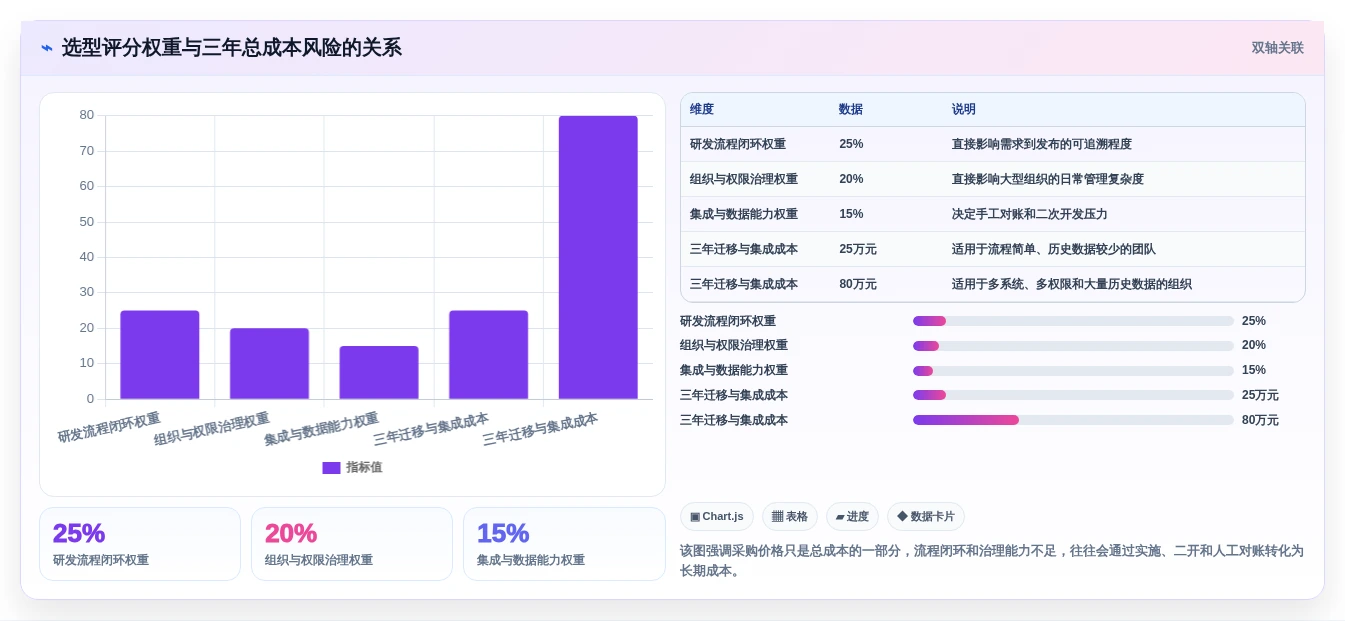The height and width of the screenshot is (621, 1345).
Task: Click the 研发流程闭环权重 progress bar
Action: (1073, 321)
